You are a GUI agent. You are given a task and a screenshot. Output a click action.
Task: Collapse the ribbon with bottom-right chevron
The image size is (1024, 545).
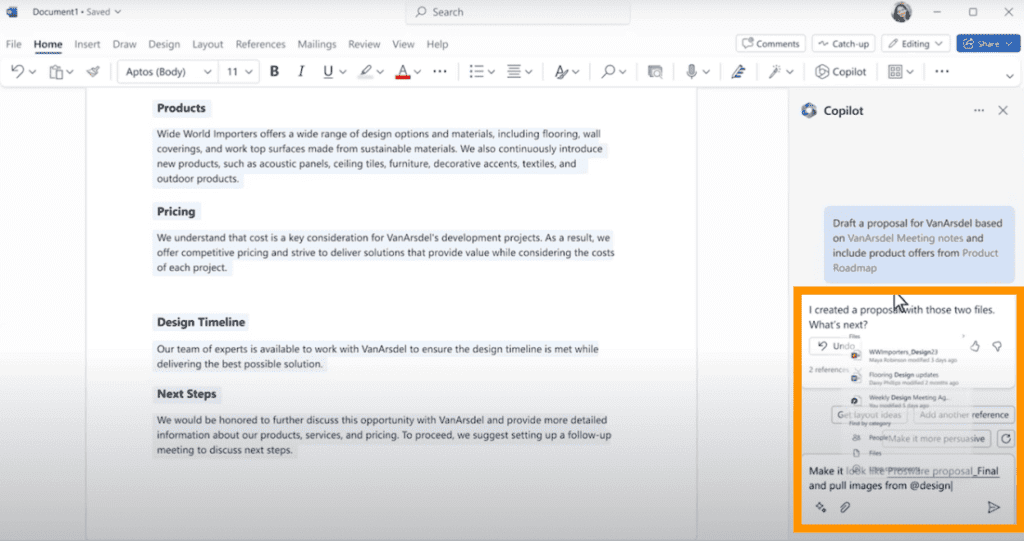tap(1010, 76)
